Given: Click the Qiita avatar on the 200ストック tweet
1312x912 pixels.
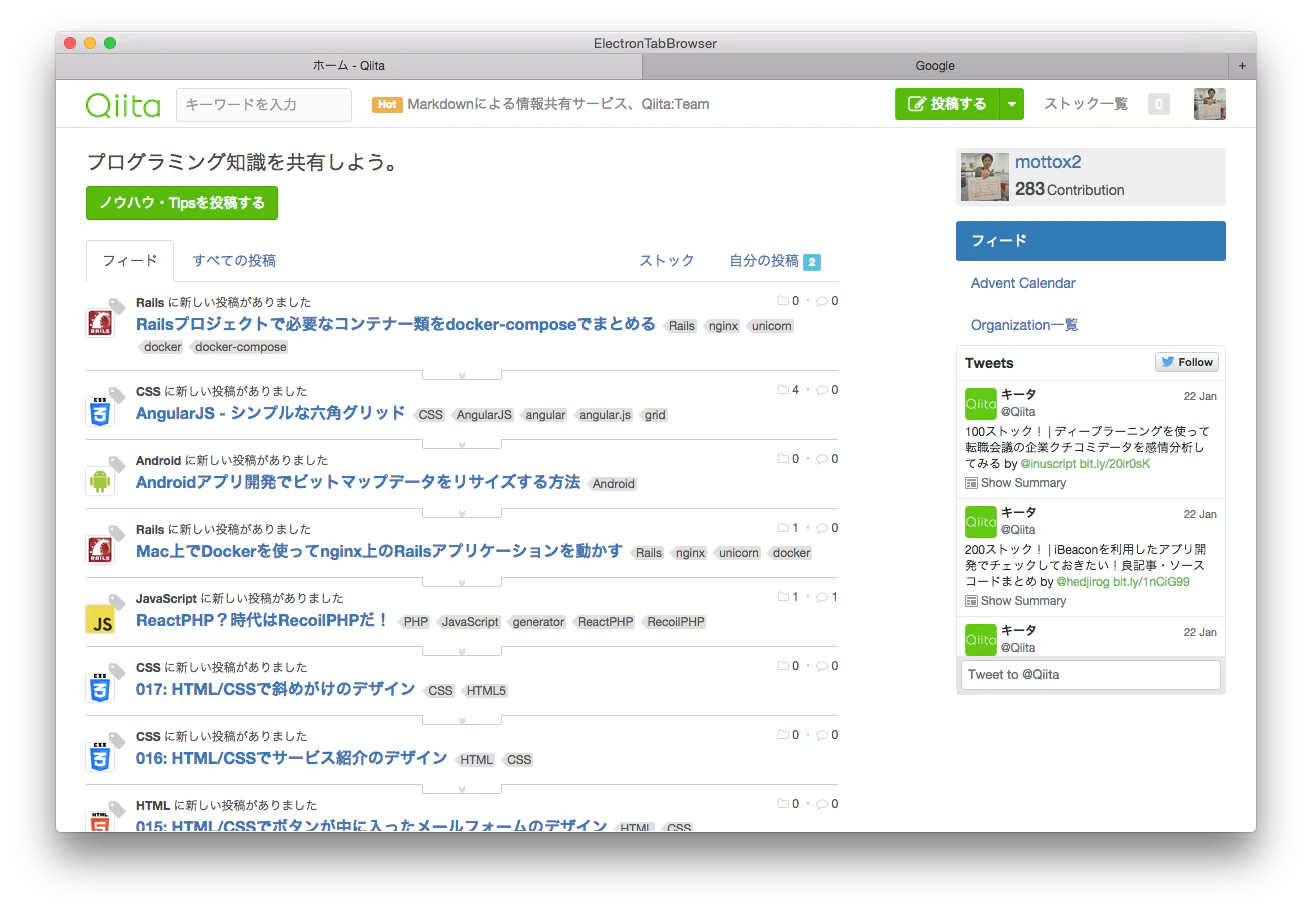Looking at the screenshot, I should [x=981, y=522].
